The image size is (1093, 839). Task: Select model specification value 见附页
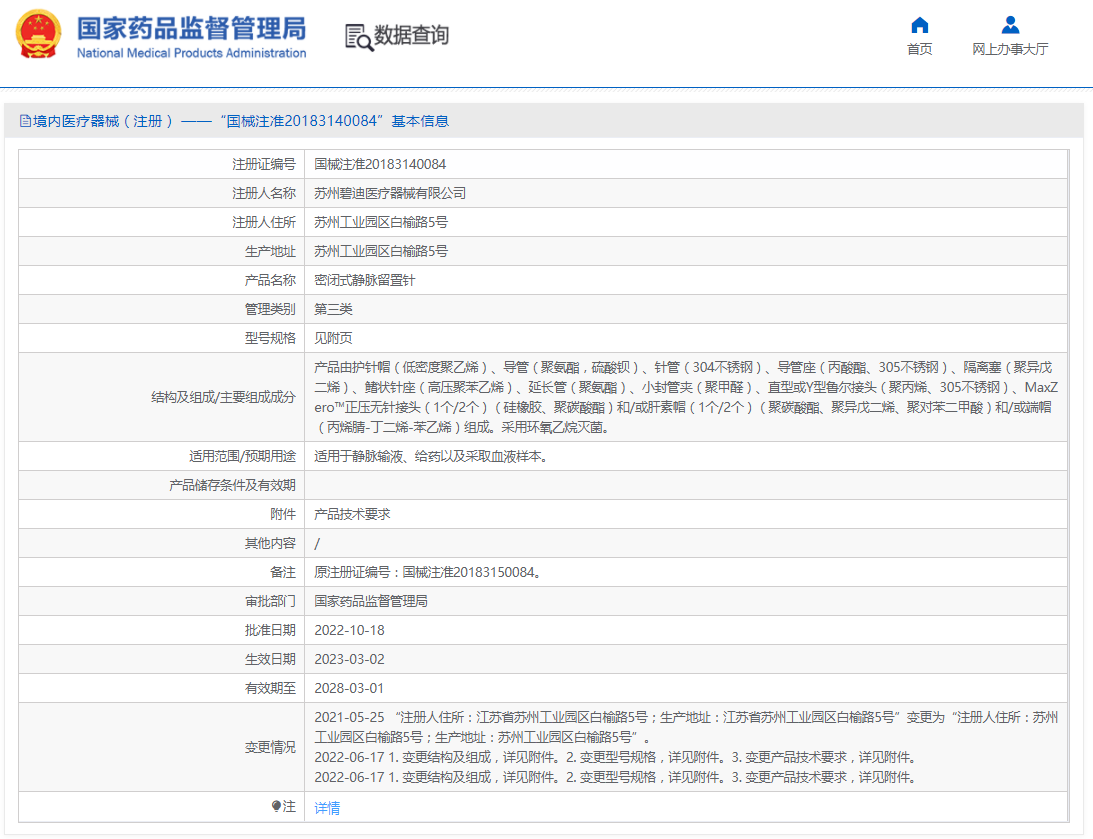333,338
